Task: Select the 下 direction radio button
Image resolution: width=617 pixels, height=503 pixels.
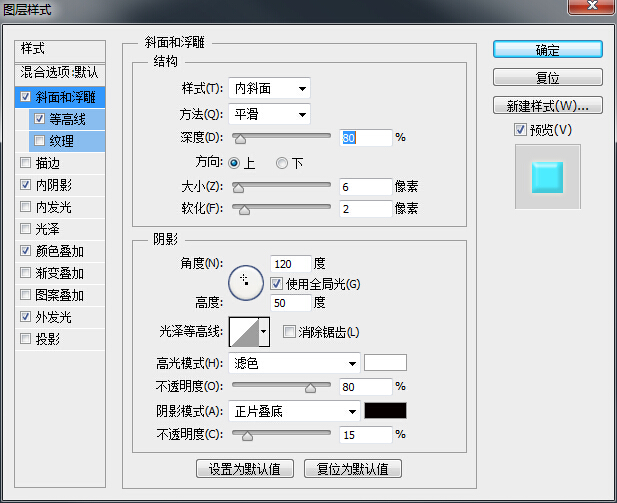Action: (282, 163)
